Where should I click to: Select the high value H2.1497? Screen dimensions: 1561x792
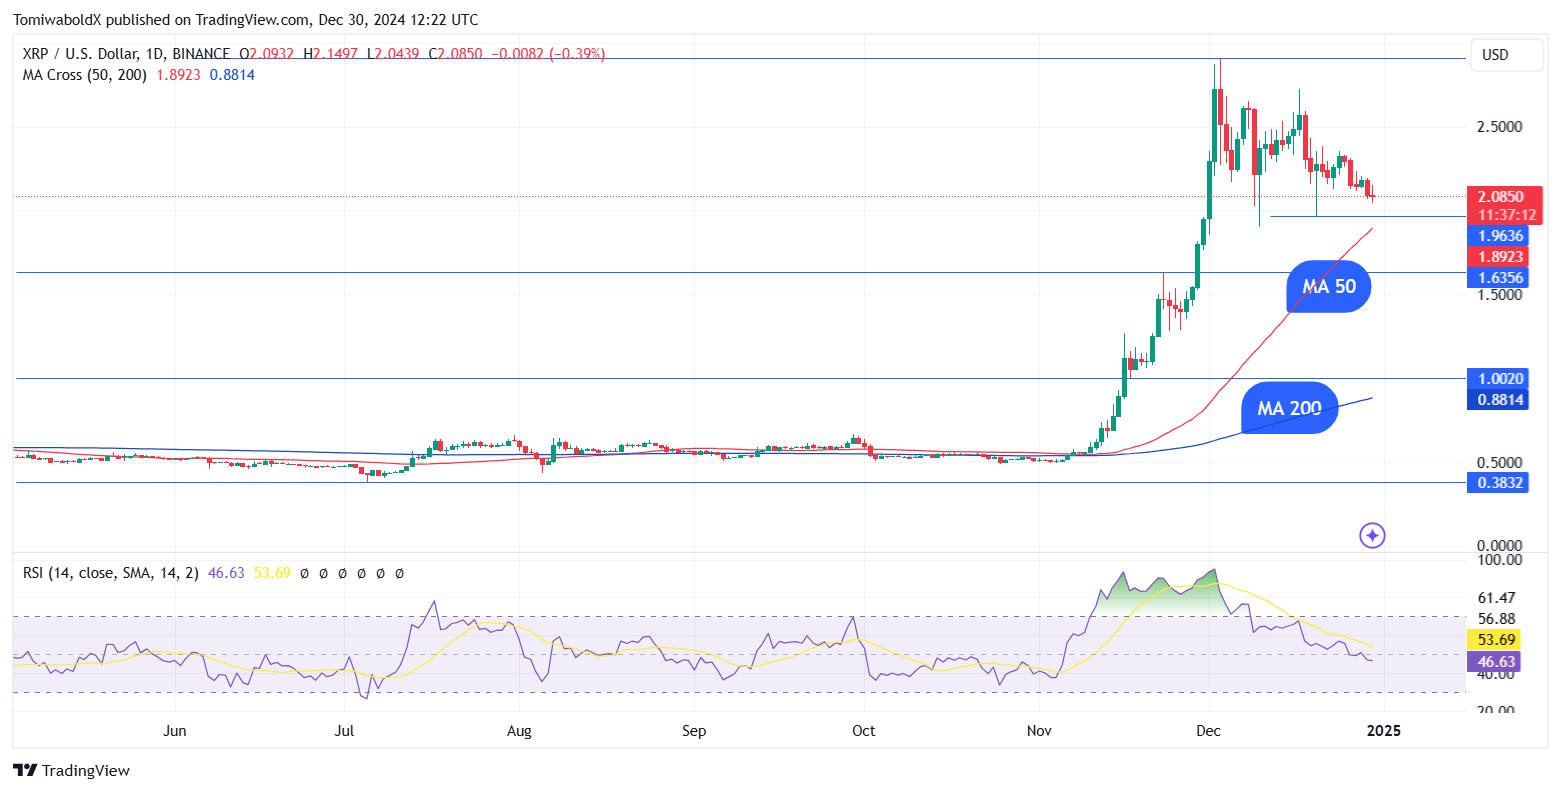(x=330, y=54)
